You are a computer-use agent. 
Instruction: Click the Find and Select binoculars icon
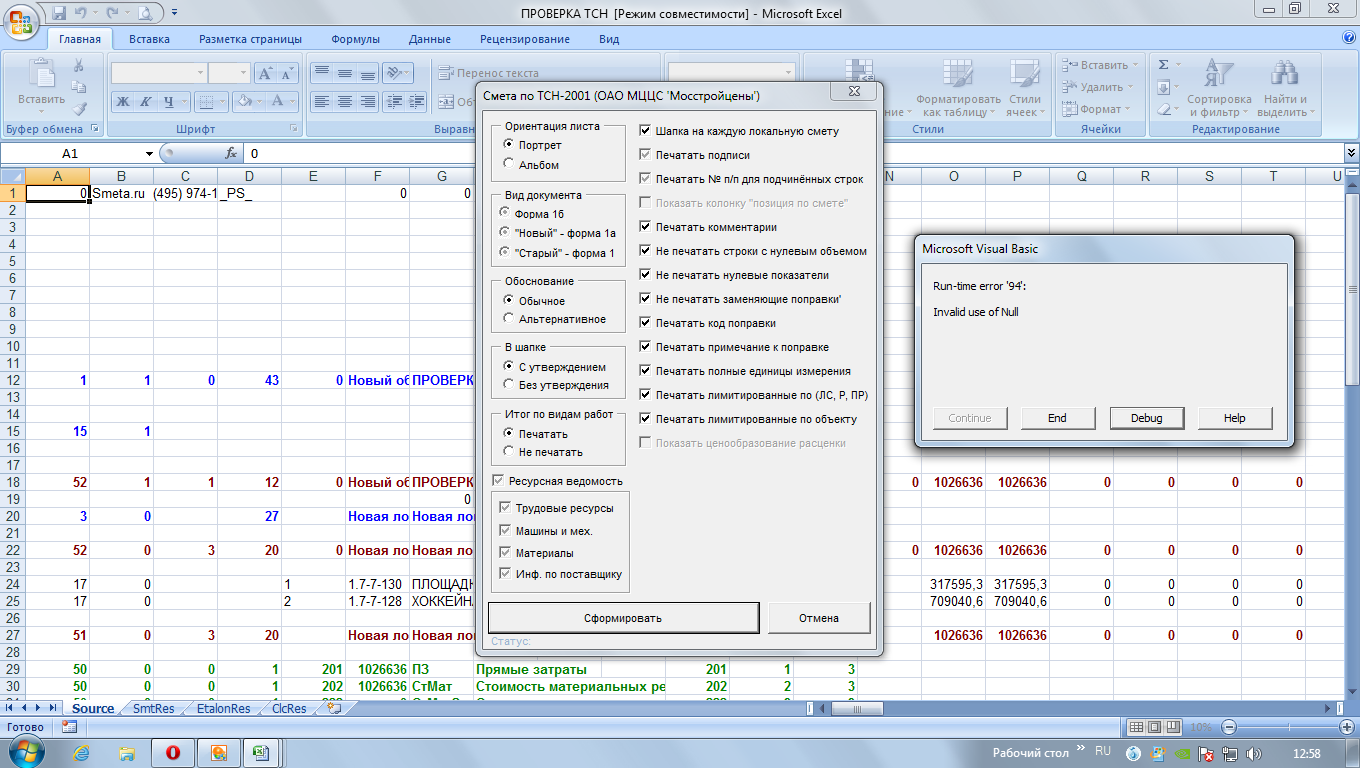click(1283, 74)
